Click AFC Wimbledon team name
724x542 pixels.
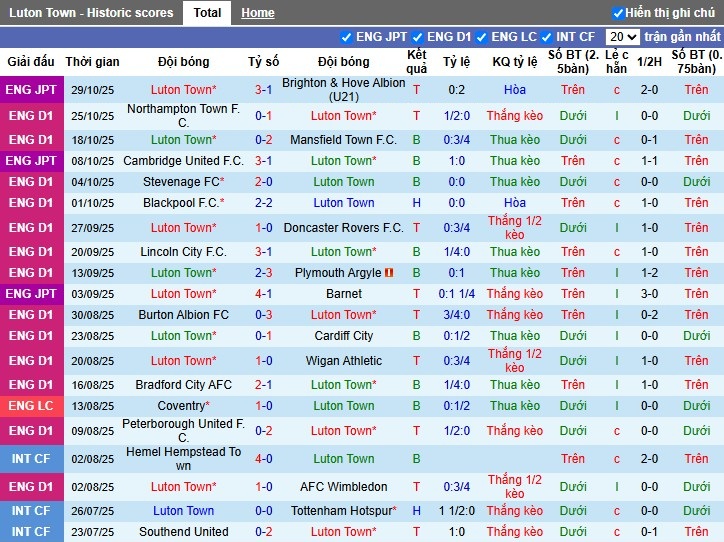pos(344,487)
